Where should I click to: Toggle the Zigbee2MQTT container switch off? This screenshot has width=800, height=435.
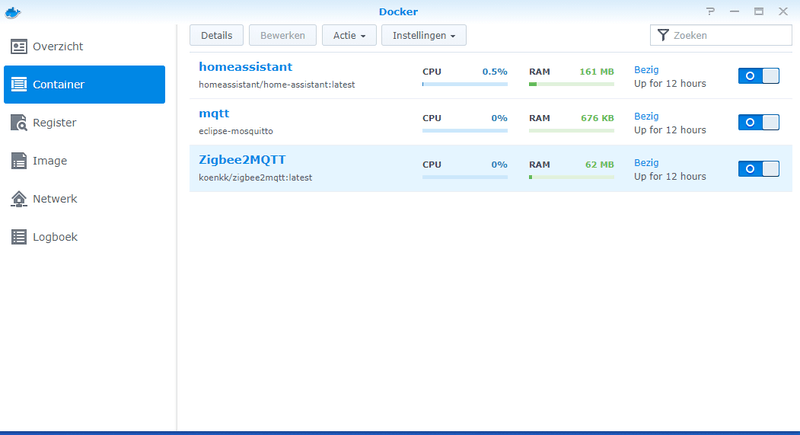point(759,169)
